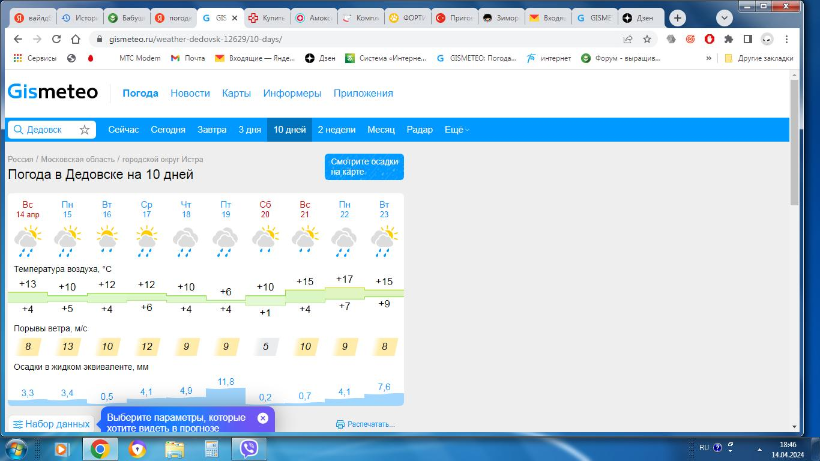The height and width of the screenshot is (461, 820).
Task: Open the МТС Modem bookmark
Action: click(140, 58)
